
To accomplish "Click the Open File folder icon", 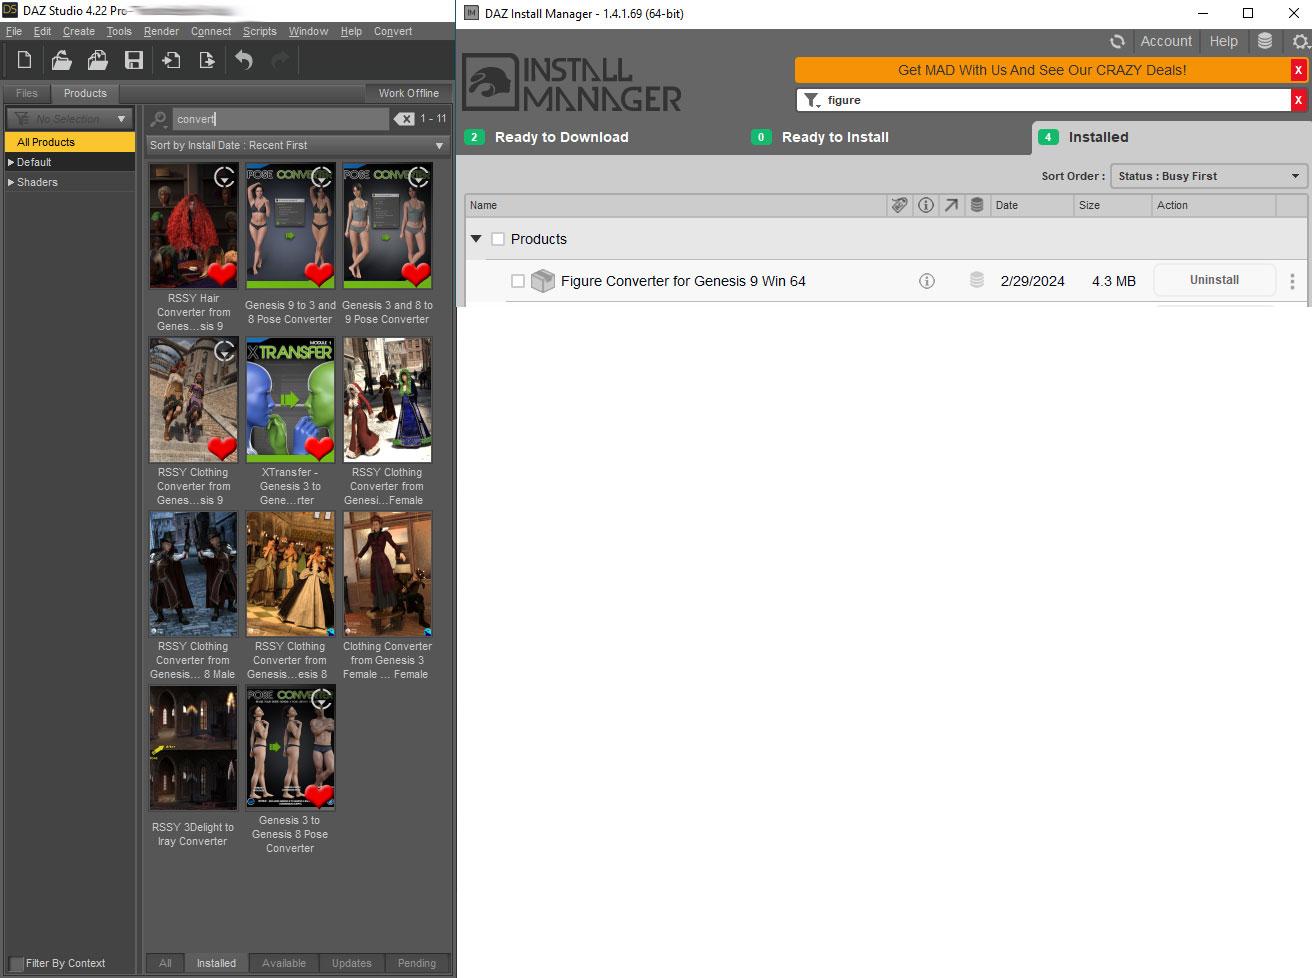I will tap(61, 61).
